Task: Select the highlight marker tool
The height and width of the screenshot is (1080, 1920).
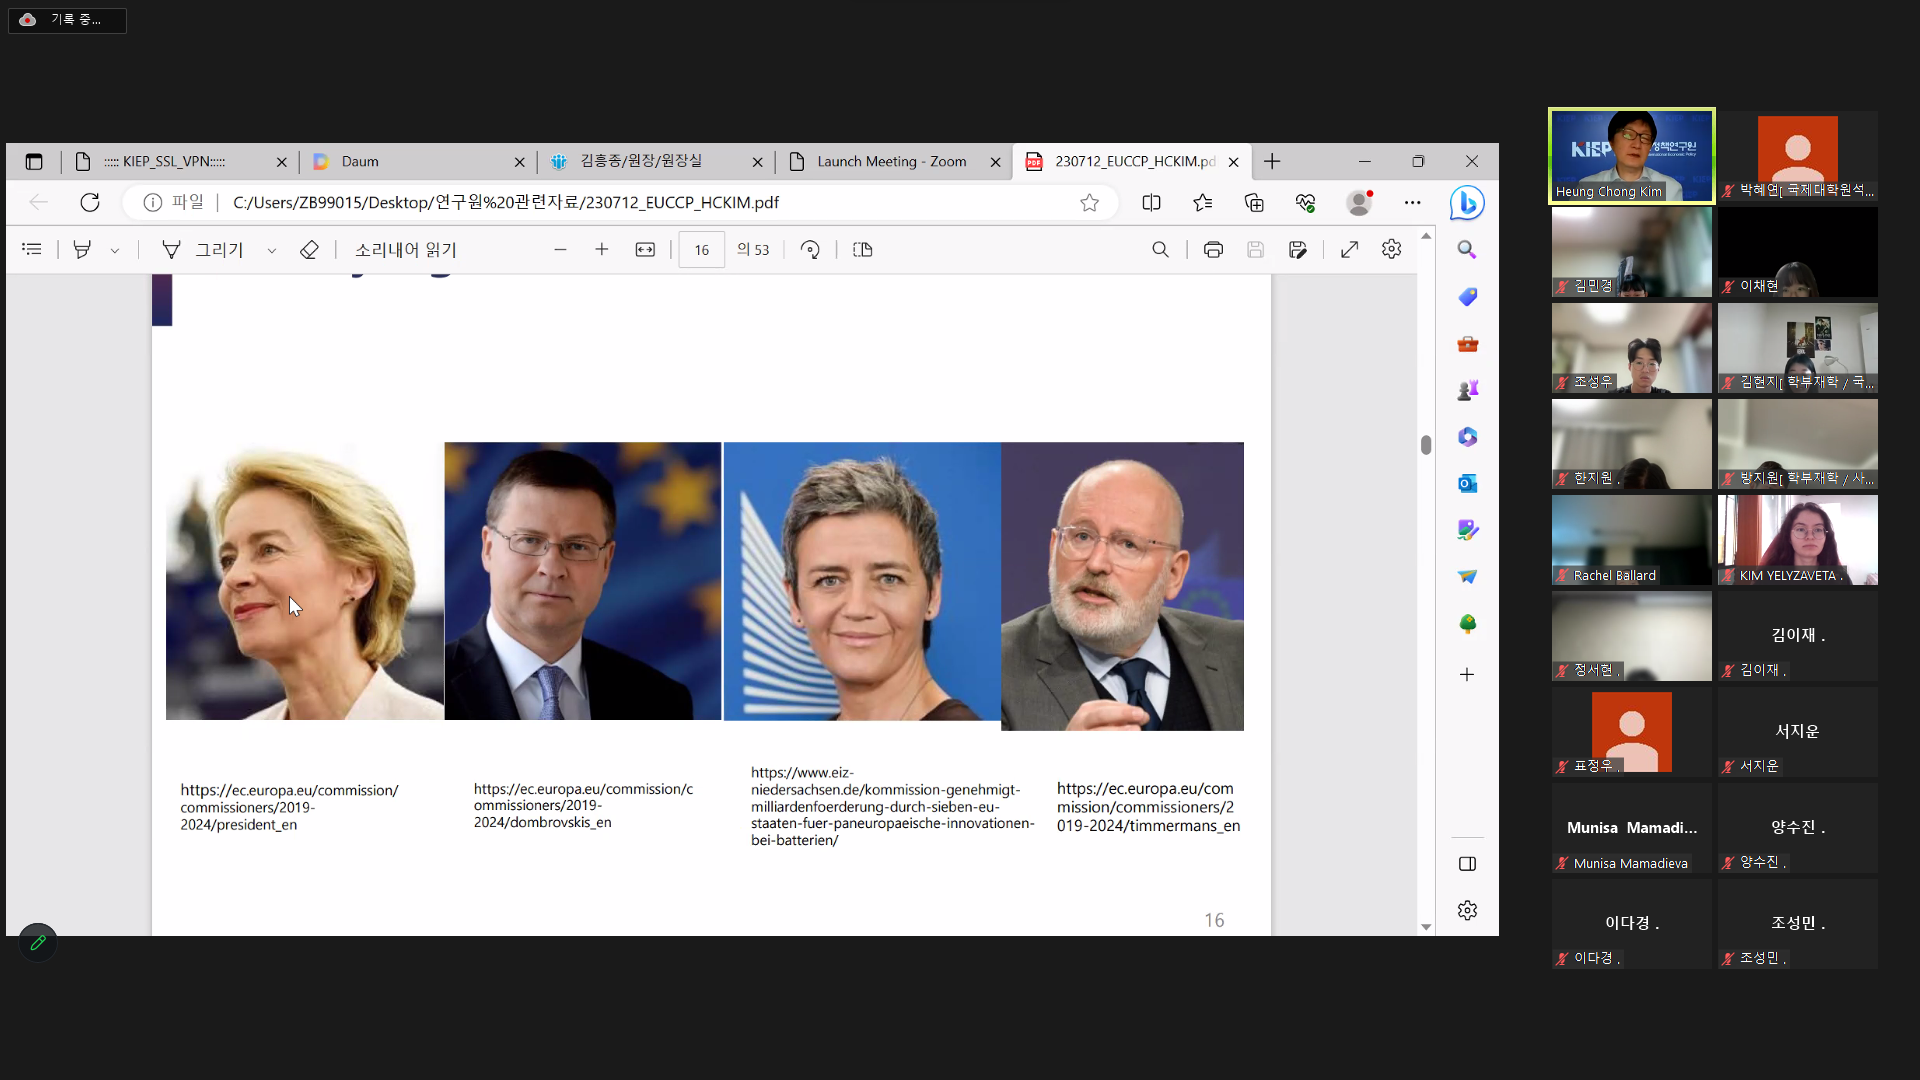Action: (82, 249)
